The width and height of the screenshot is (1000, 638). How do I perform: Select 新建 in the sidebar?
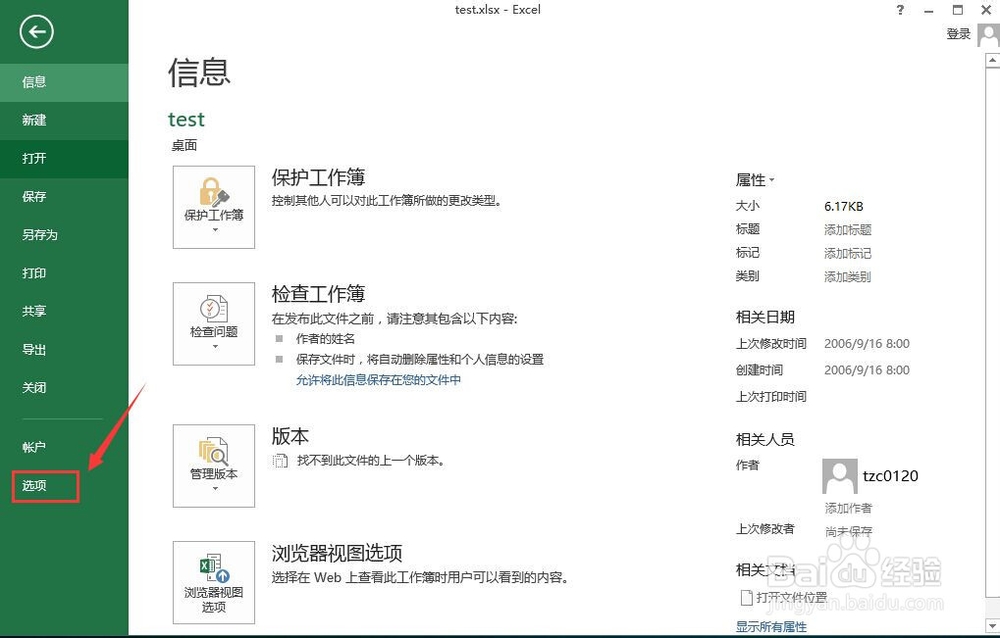tap(64, 120)
